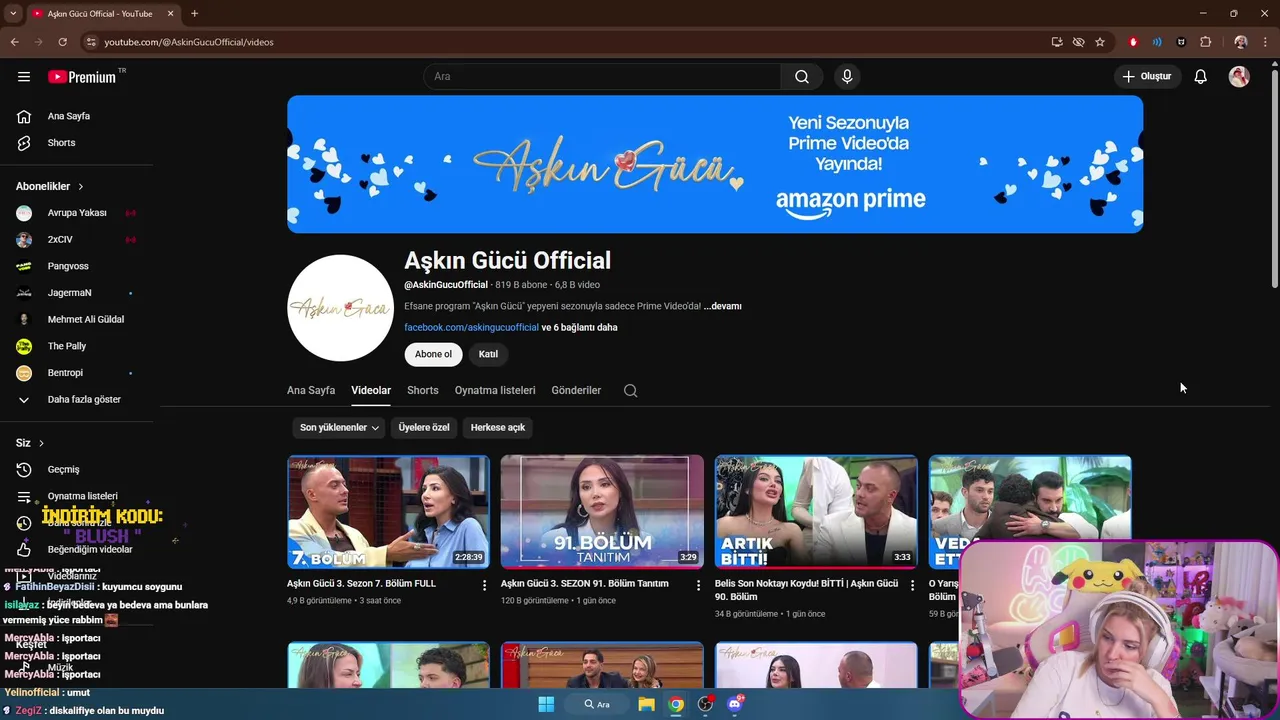Expand the Siz section
The image size is (1280, 720).
point(30,443)
